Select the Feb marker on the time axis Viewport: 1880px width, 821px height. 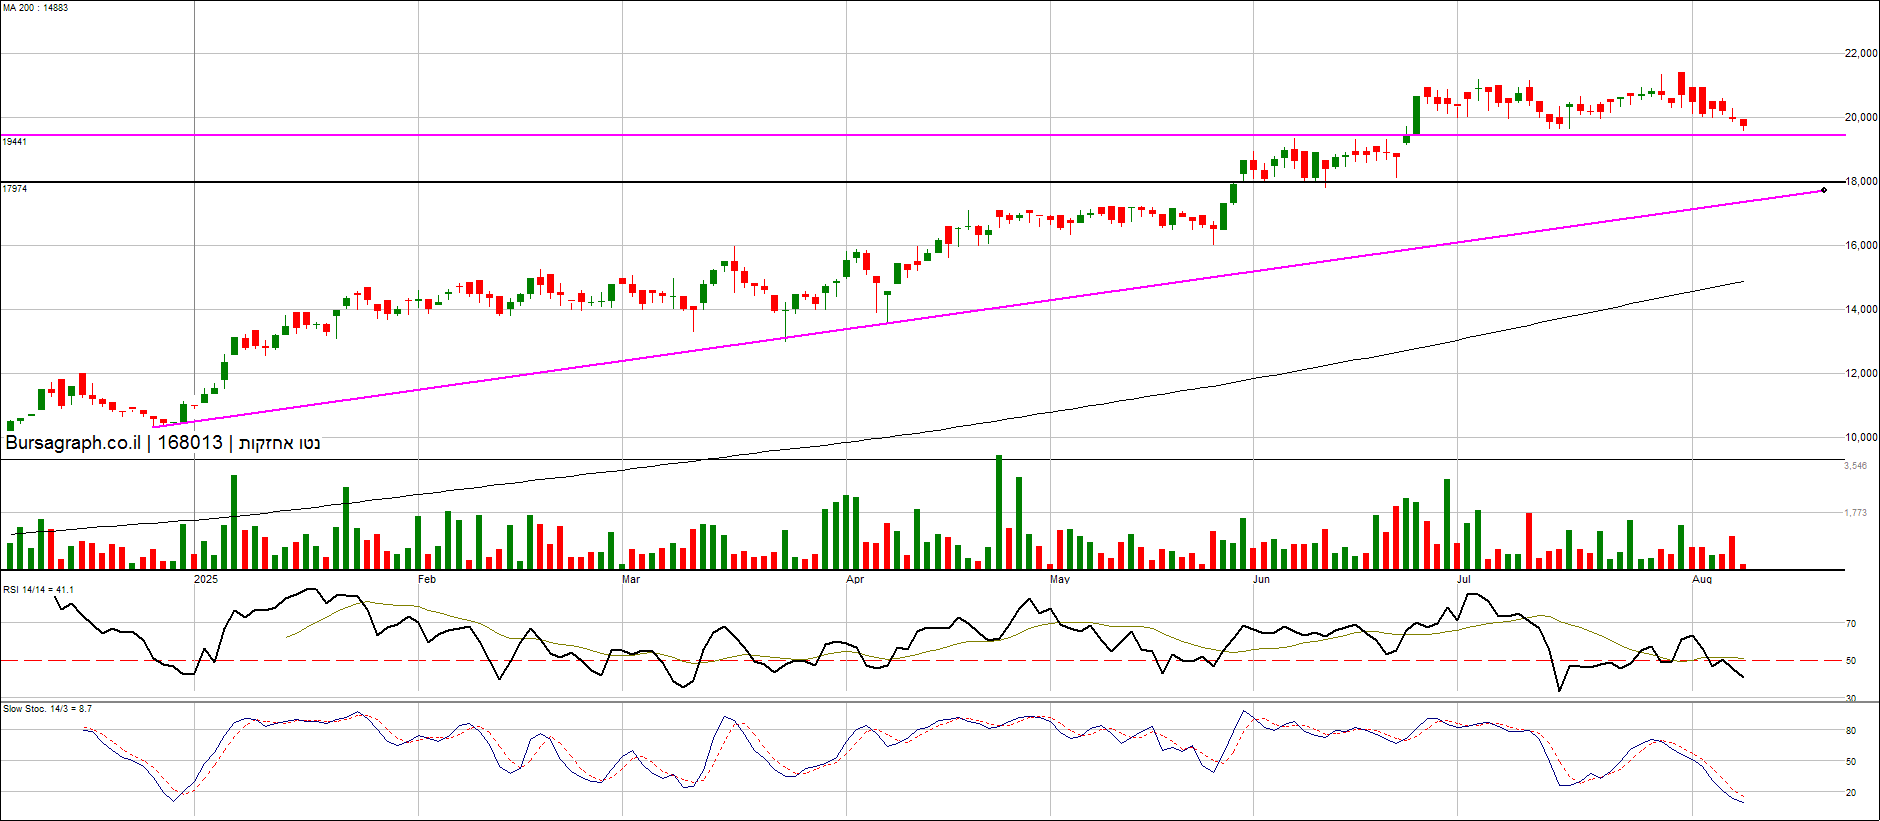(427, 580)
